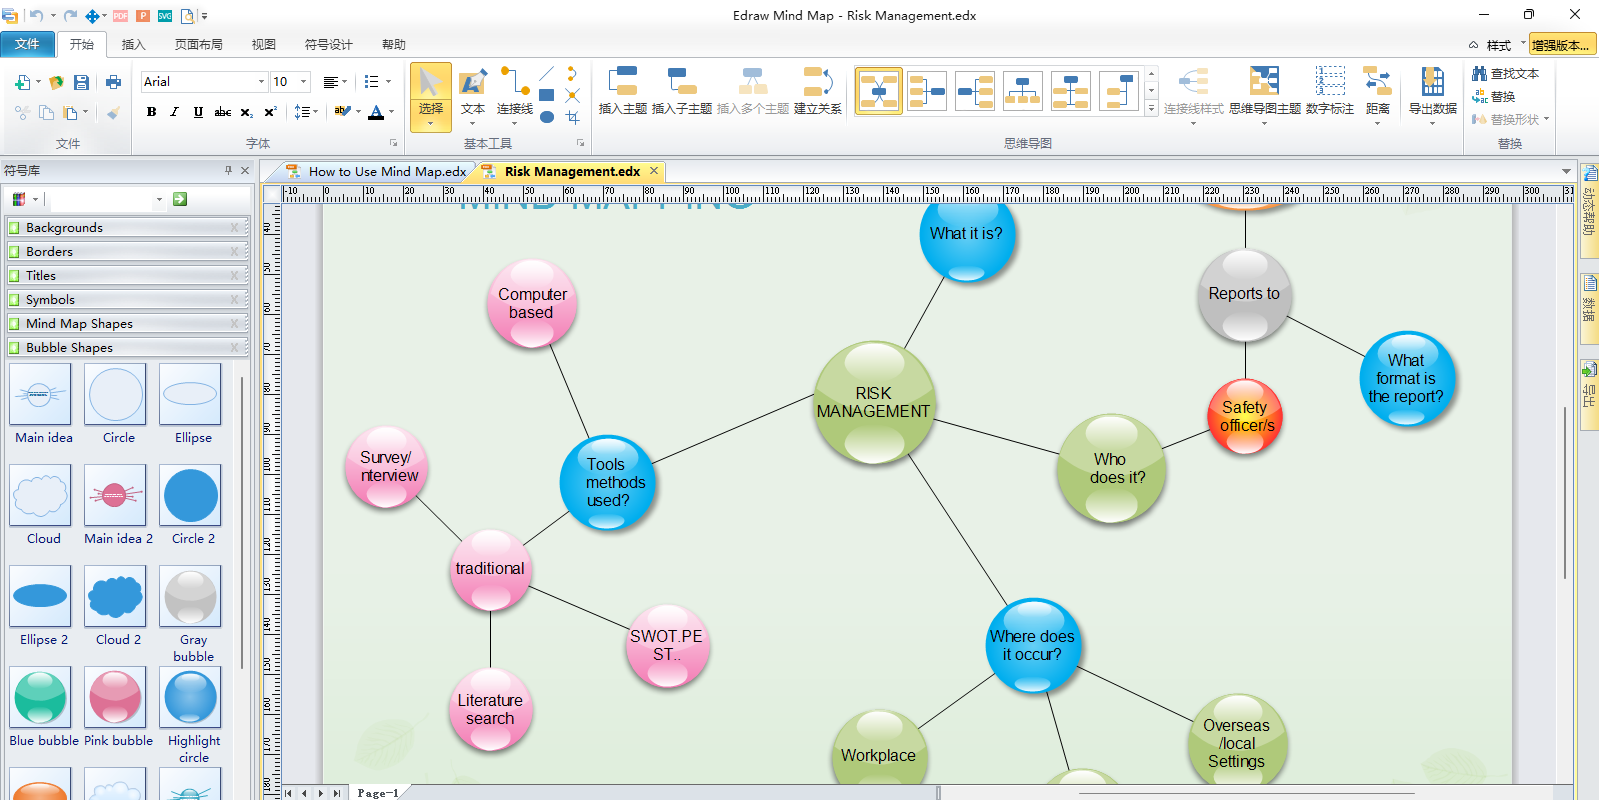Image resolution: width=1599 pixels, height=800 pixels.
Task: Click the font color swatch button
Action: pos(376,112)
